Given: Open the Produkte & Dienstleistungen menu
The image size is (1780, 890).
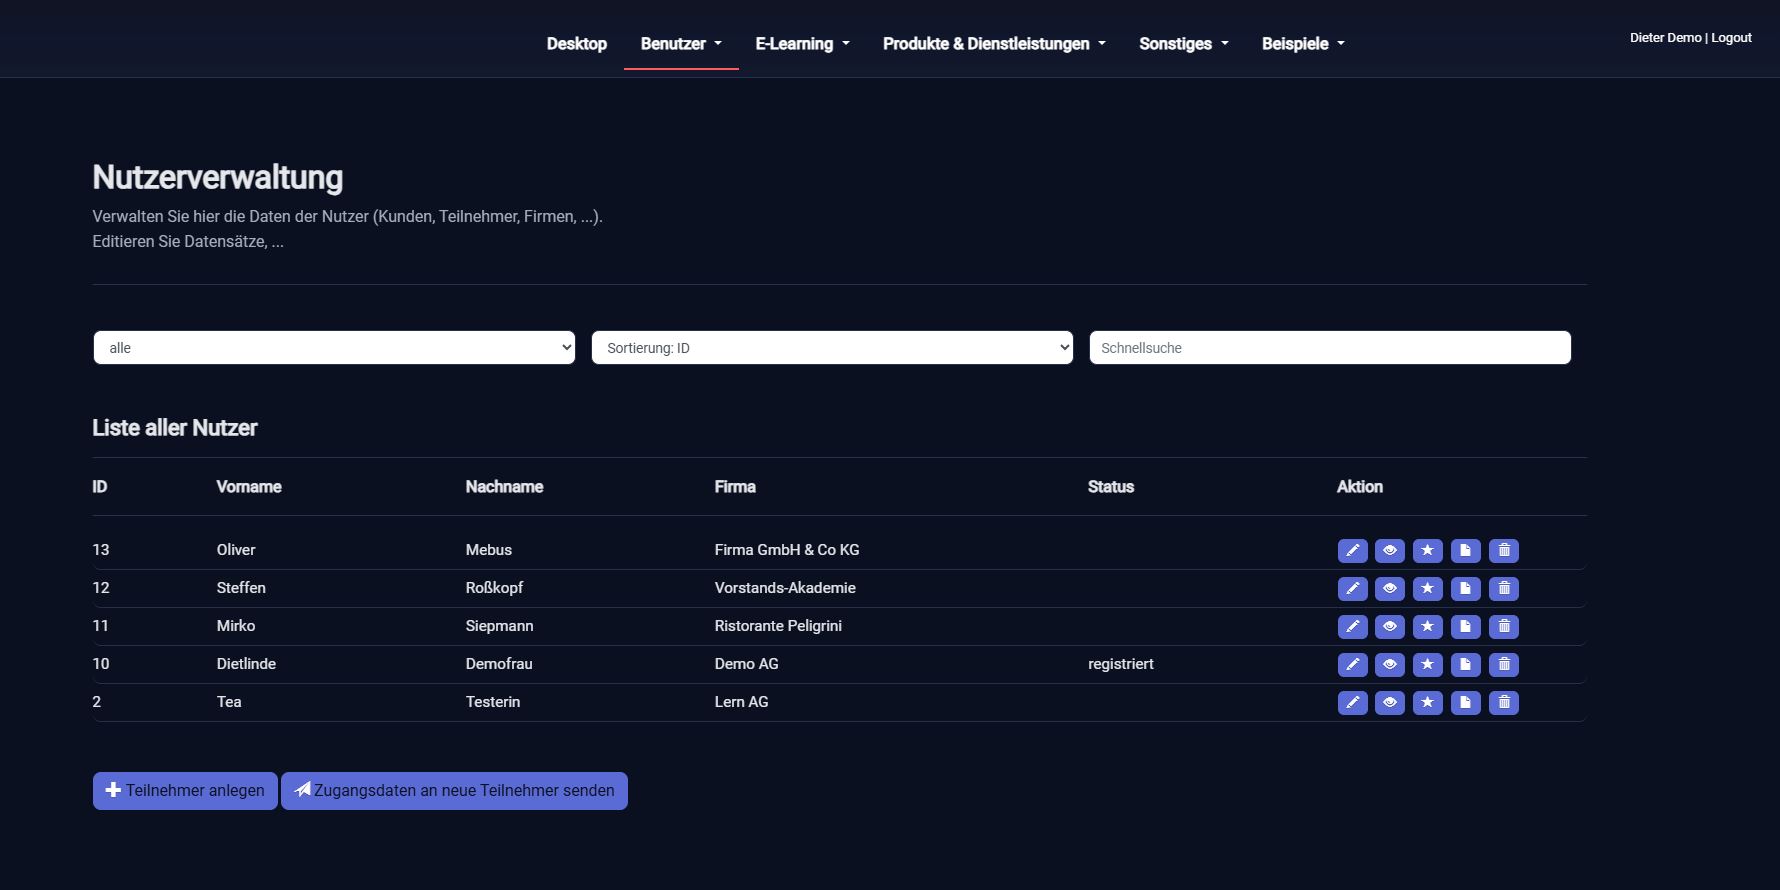Looking at the screenshot, I should pos(994,44).
